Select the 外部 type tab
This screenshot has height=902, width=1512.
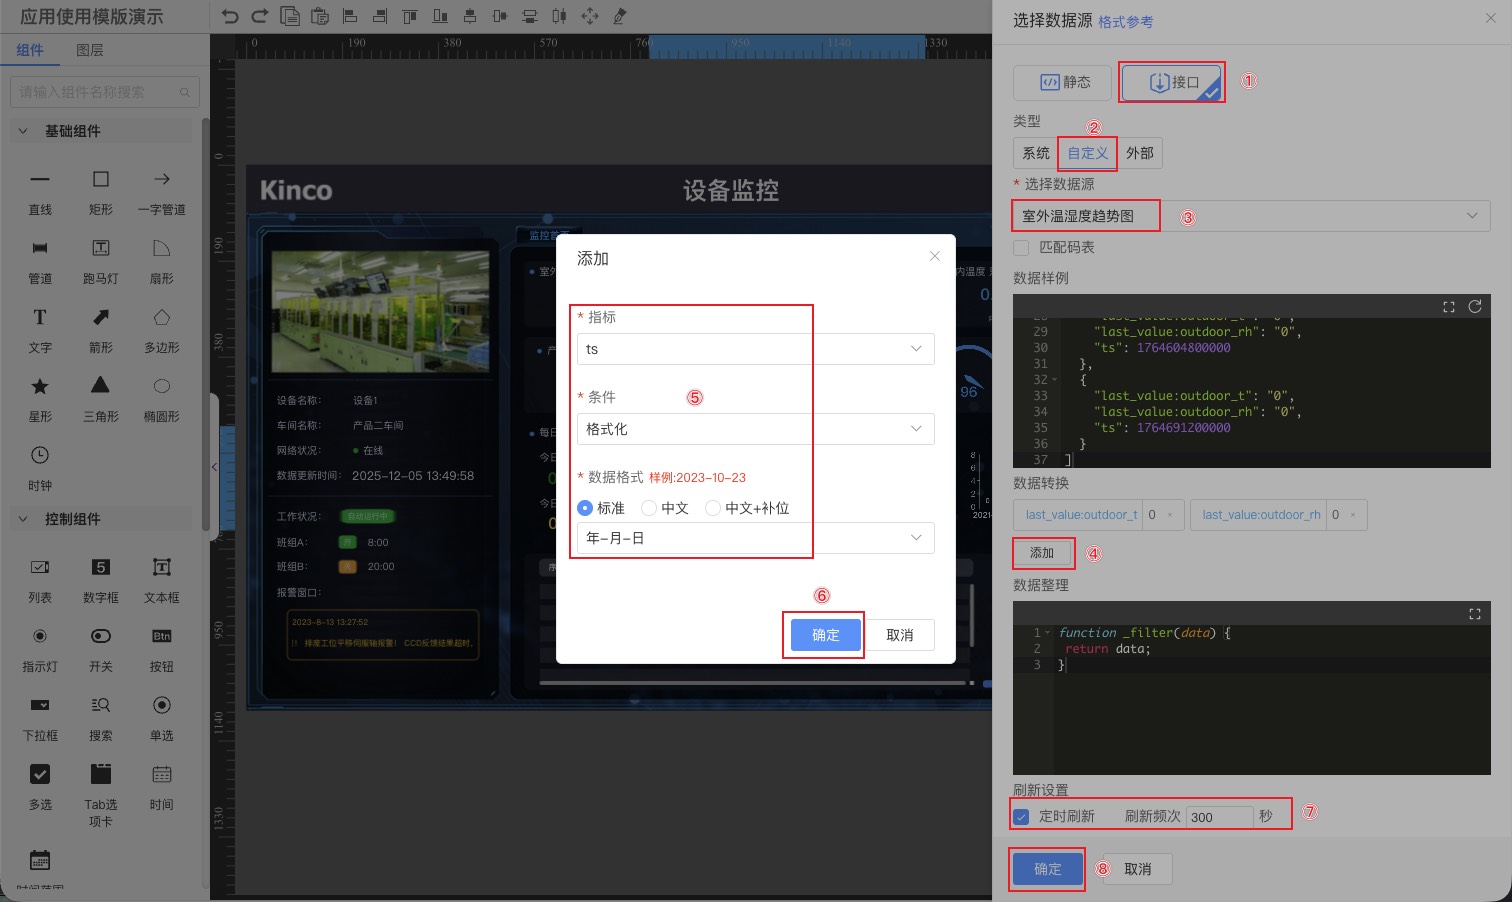[x=1139, y=153]
